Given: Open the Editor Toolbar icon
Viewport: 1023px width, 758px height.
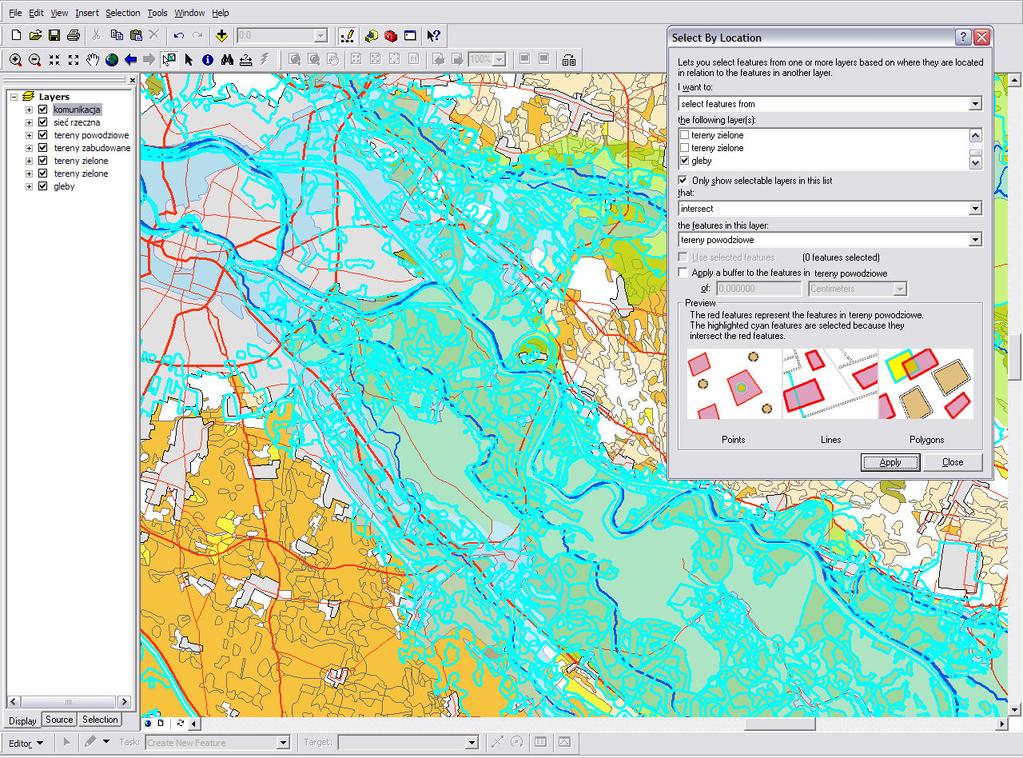Looking at the screenshot, I should click(348, 35).
